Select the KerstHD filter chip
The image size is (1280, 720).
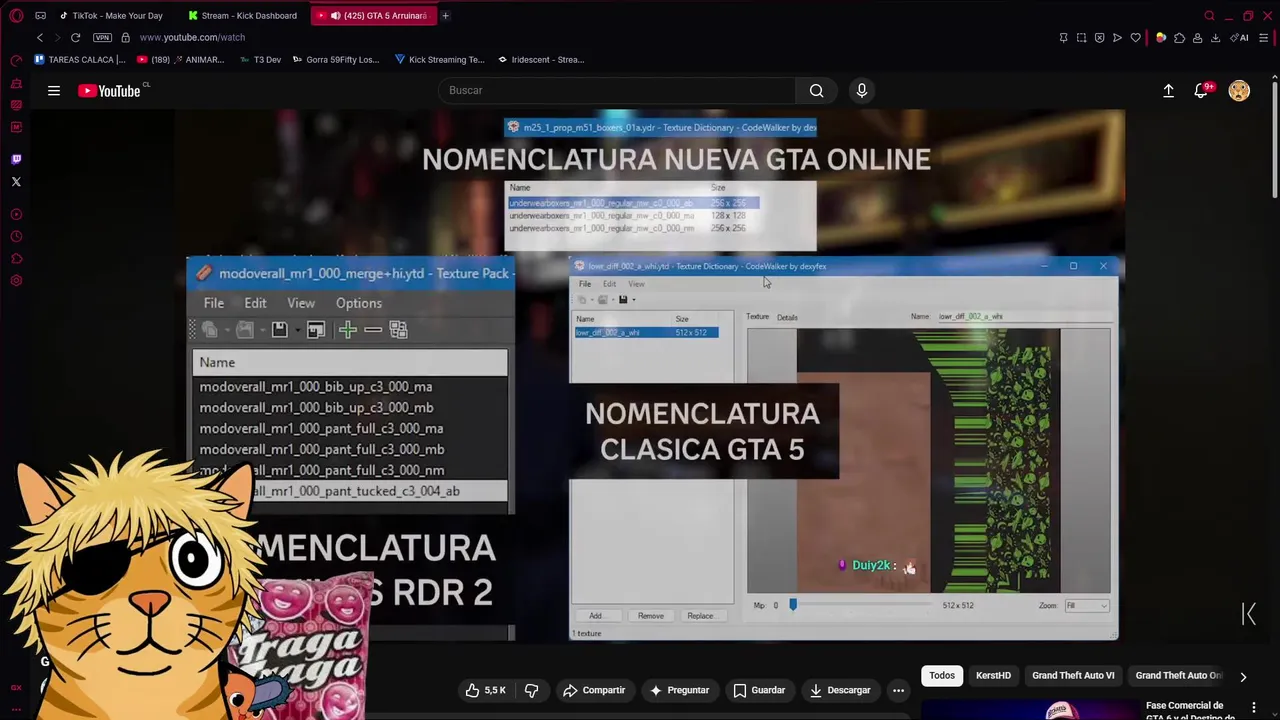point(993,676)
